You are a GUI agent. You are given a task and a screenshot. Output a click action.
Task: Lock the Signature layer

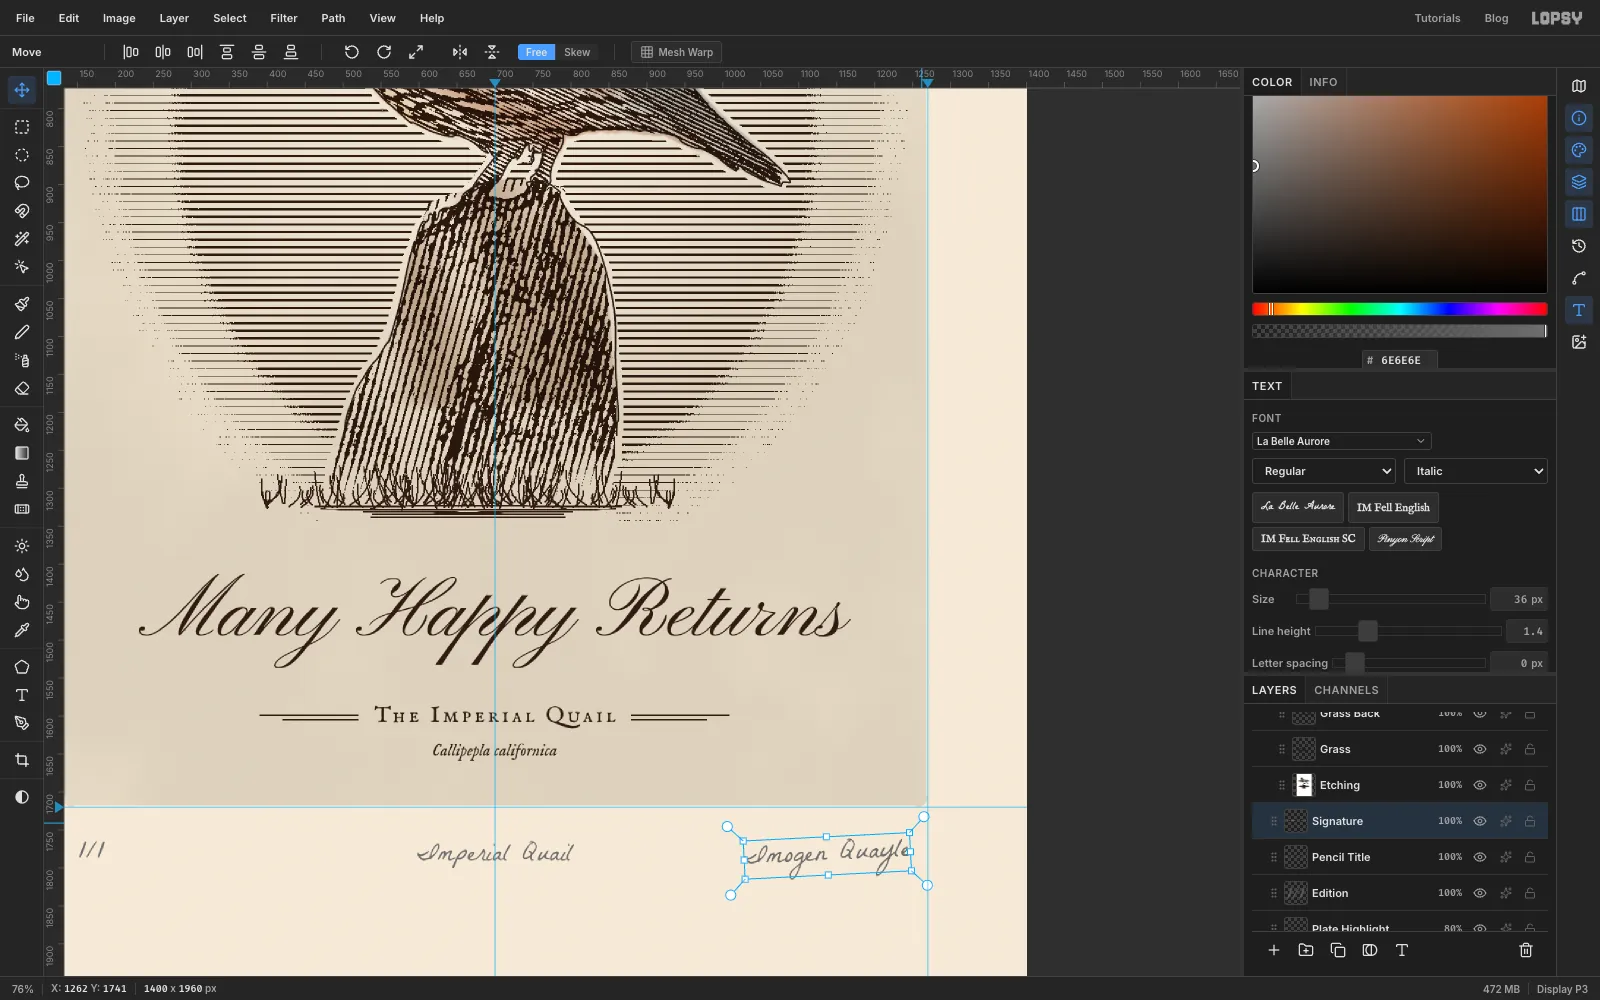click(1530, 821)
